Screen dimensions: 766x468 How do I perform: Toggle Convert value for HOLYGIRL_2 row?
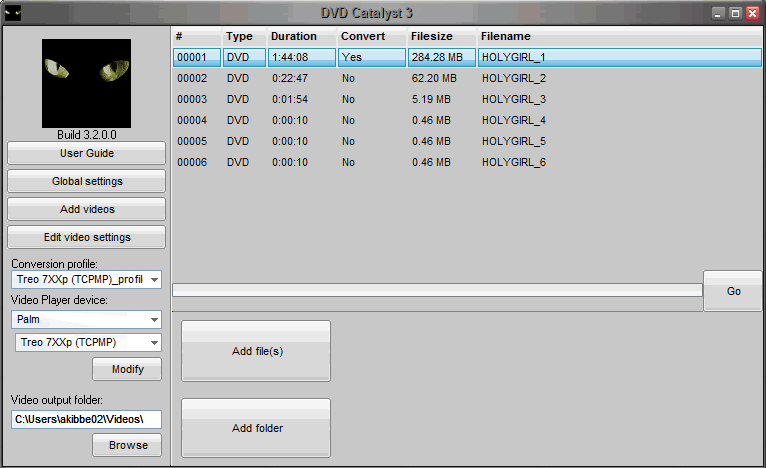coord(348,78)
